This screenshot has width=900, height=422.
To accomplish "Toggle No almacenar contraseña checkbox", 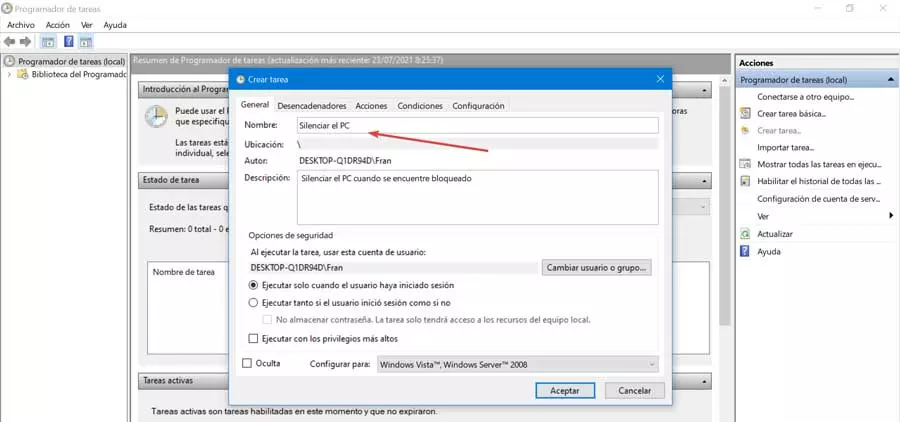I will coord(267,319).
